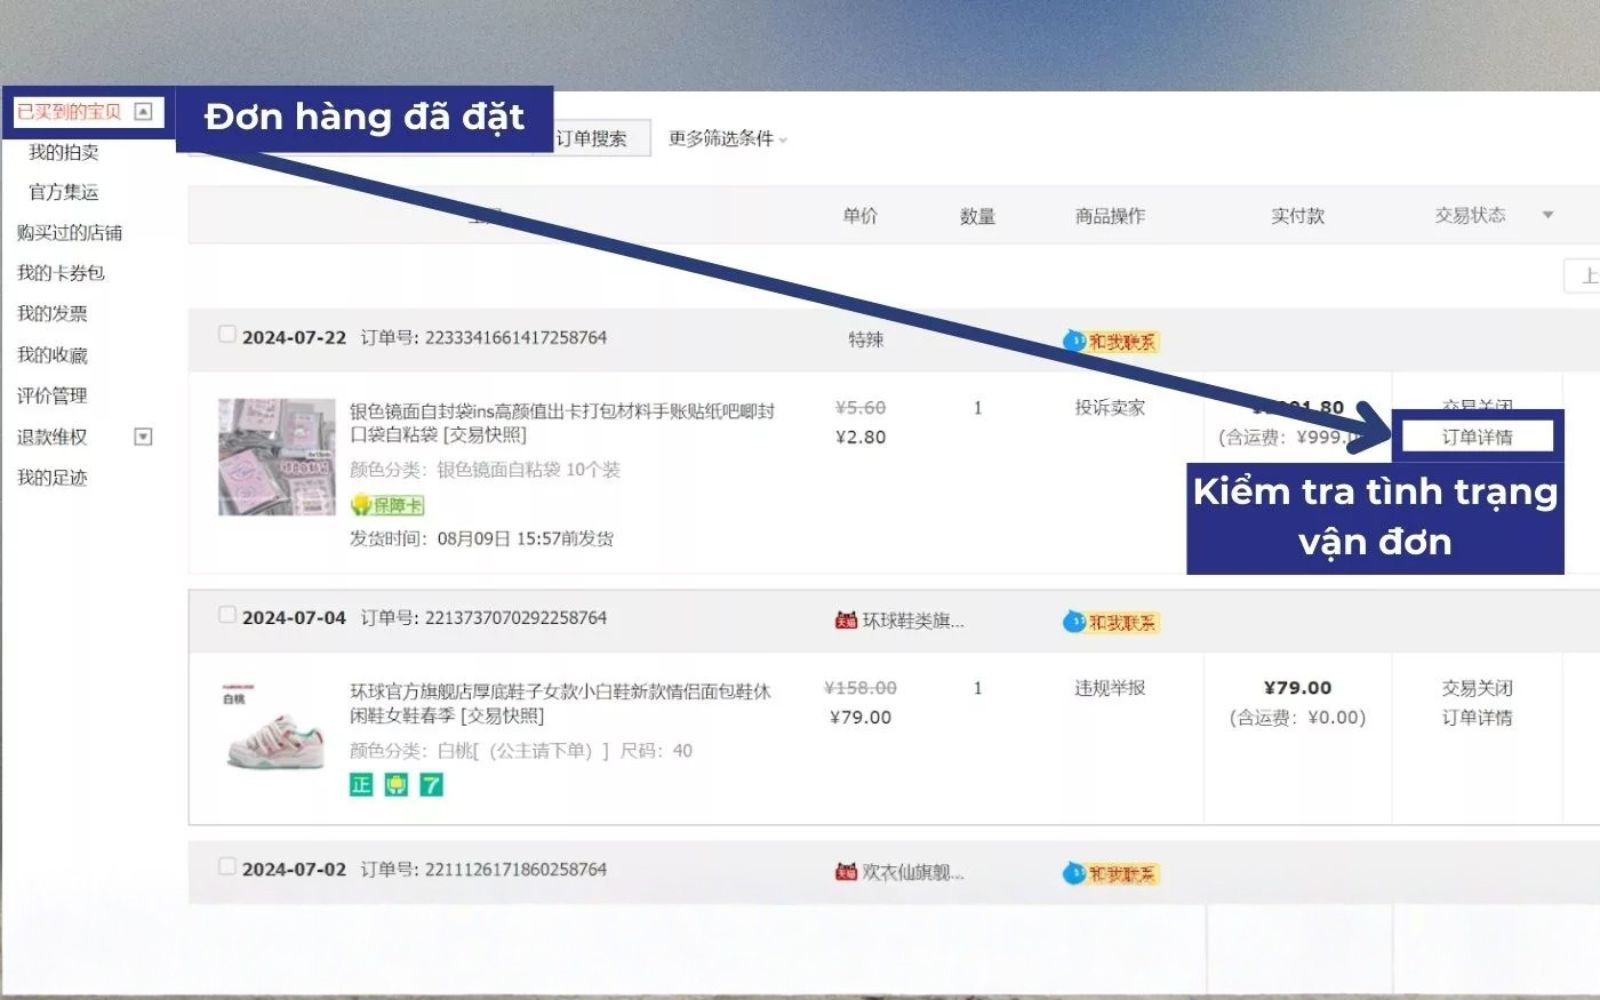Tick checkbox for order dated 2024-07-02
Screen dimensions: 1600x1000
(x=227, y=866)
